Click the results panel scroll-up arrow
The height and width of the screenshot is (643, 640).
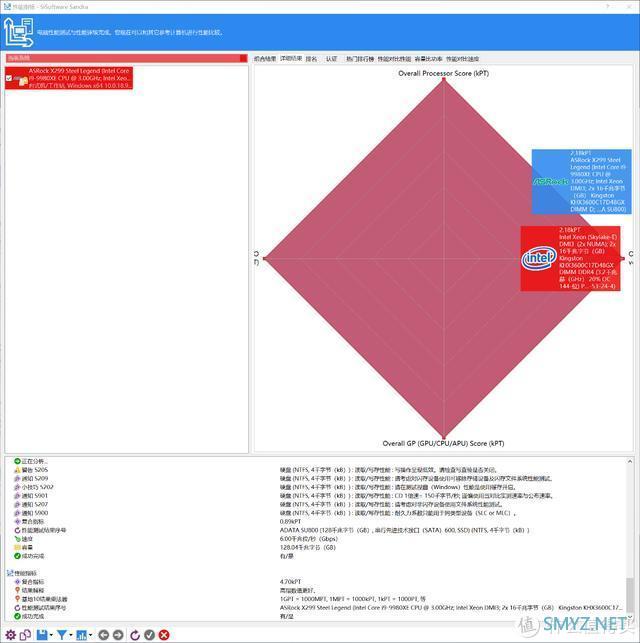[x=630, y=462]
